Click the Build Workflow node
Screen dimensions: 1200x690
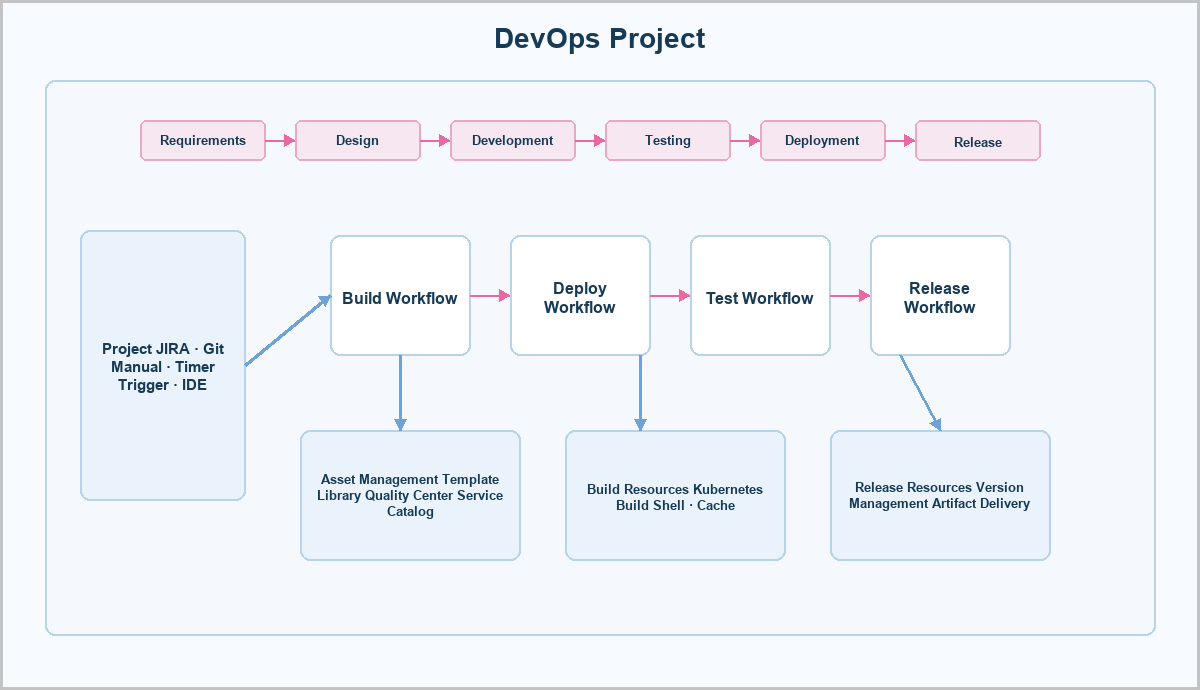400,296
